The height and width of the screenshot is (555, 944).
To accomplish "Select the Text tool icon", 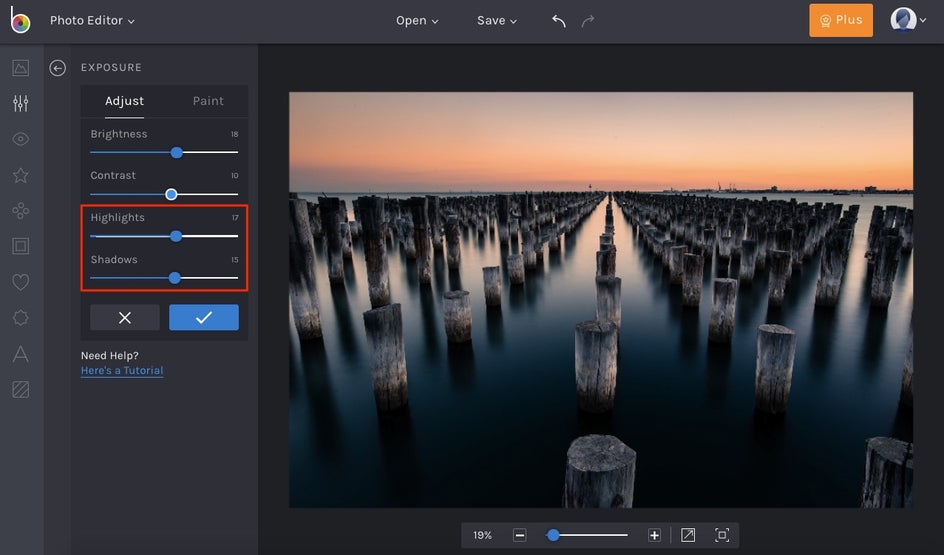I will [x=21, y=353].
